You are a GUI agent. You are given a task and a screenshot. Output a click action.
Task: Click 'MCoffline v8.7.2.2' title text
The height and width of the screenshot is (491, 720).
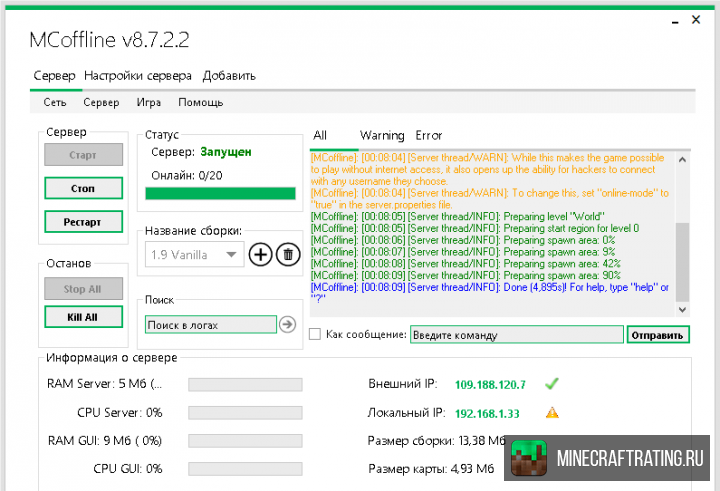[109, 40]
